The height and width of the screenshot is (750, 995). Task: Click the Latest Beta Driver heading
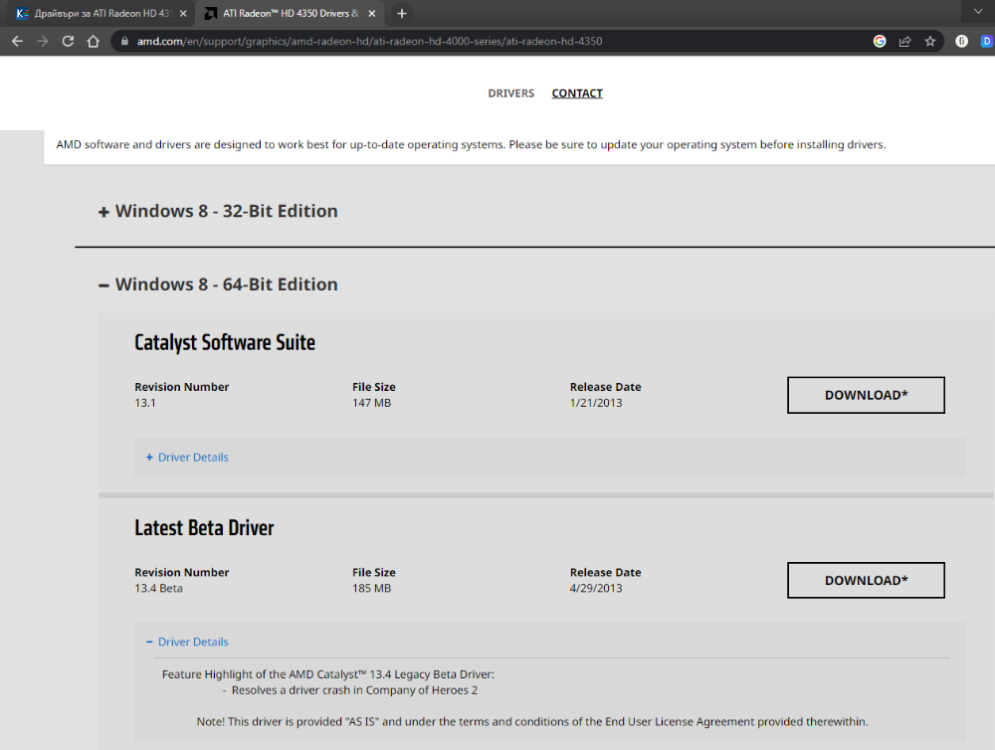(x=204, y=528)
